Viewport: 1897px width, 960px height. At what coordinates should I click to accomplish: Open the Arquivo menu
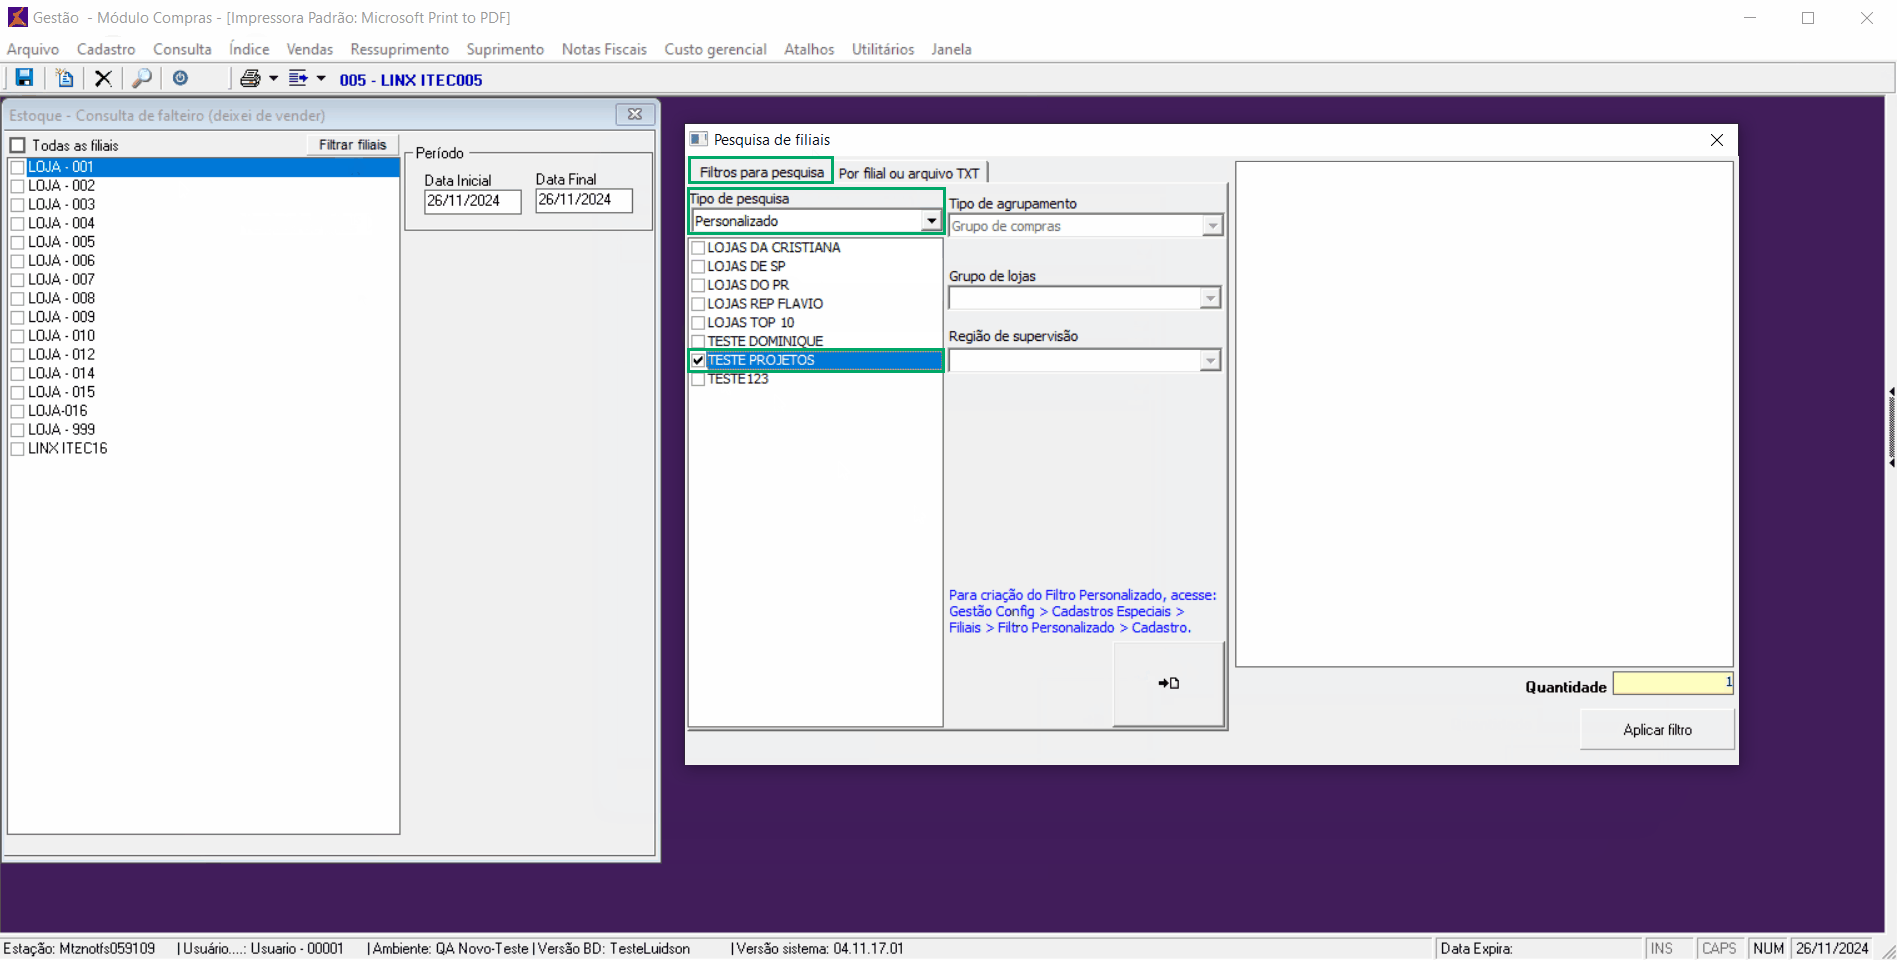33,49
